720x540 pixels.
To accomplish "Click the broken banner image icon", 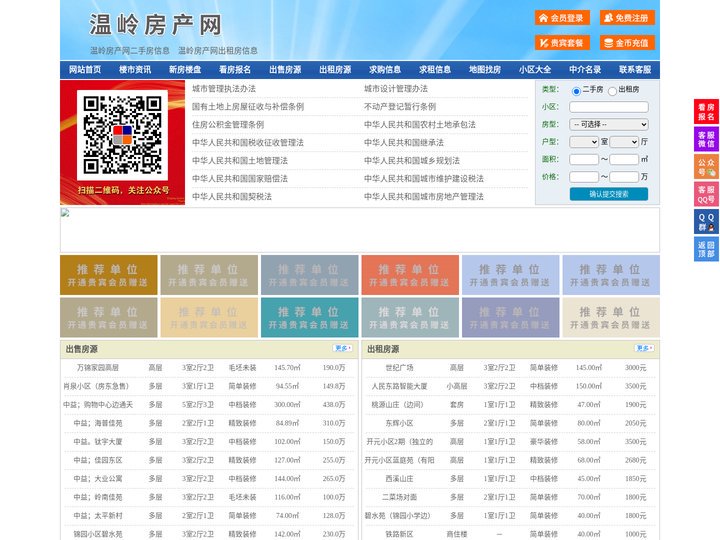I will click(65, 212).
